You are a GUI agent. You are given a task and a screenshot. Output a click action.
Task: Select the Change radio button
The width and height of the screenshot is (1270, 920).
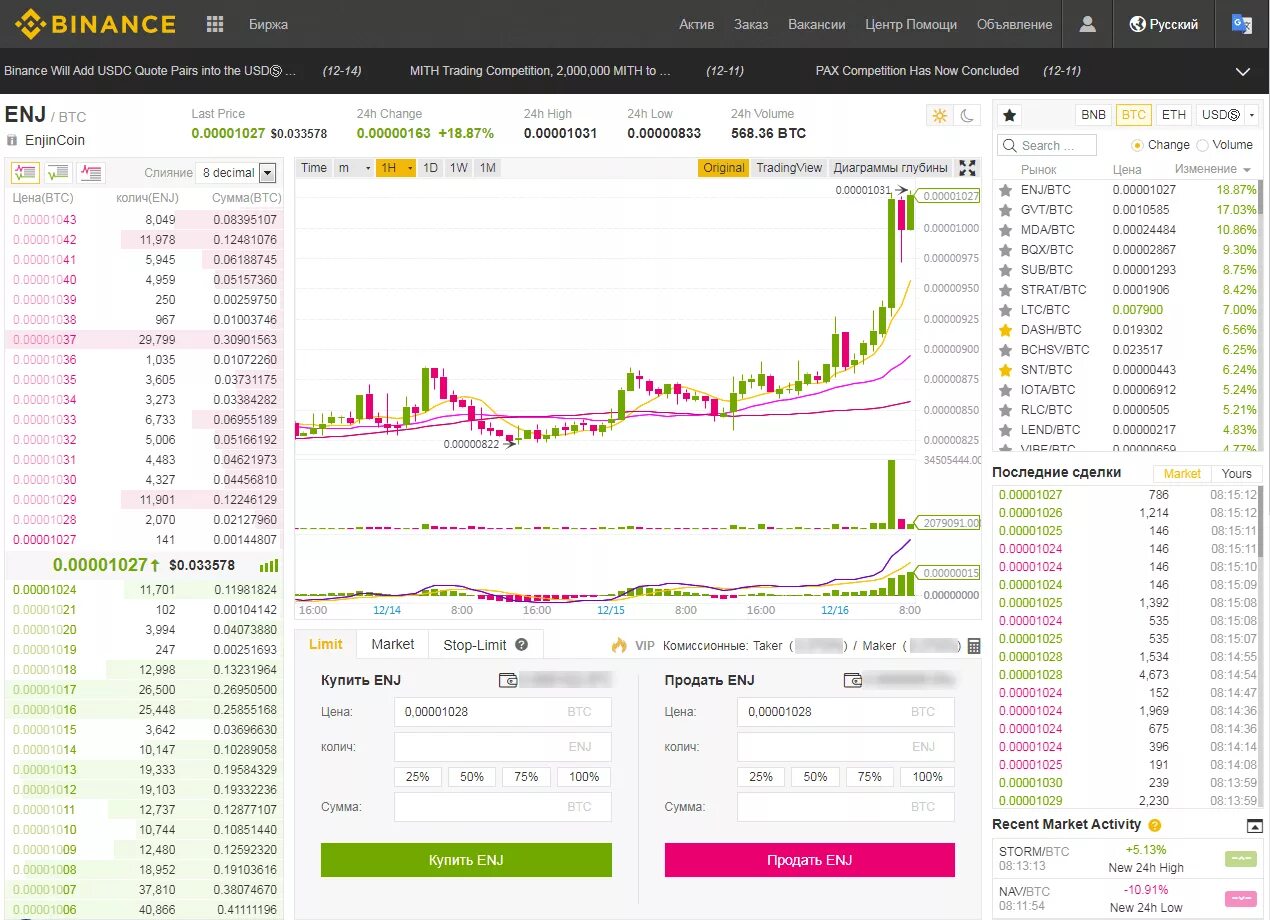pos(1137,145)
